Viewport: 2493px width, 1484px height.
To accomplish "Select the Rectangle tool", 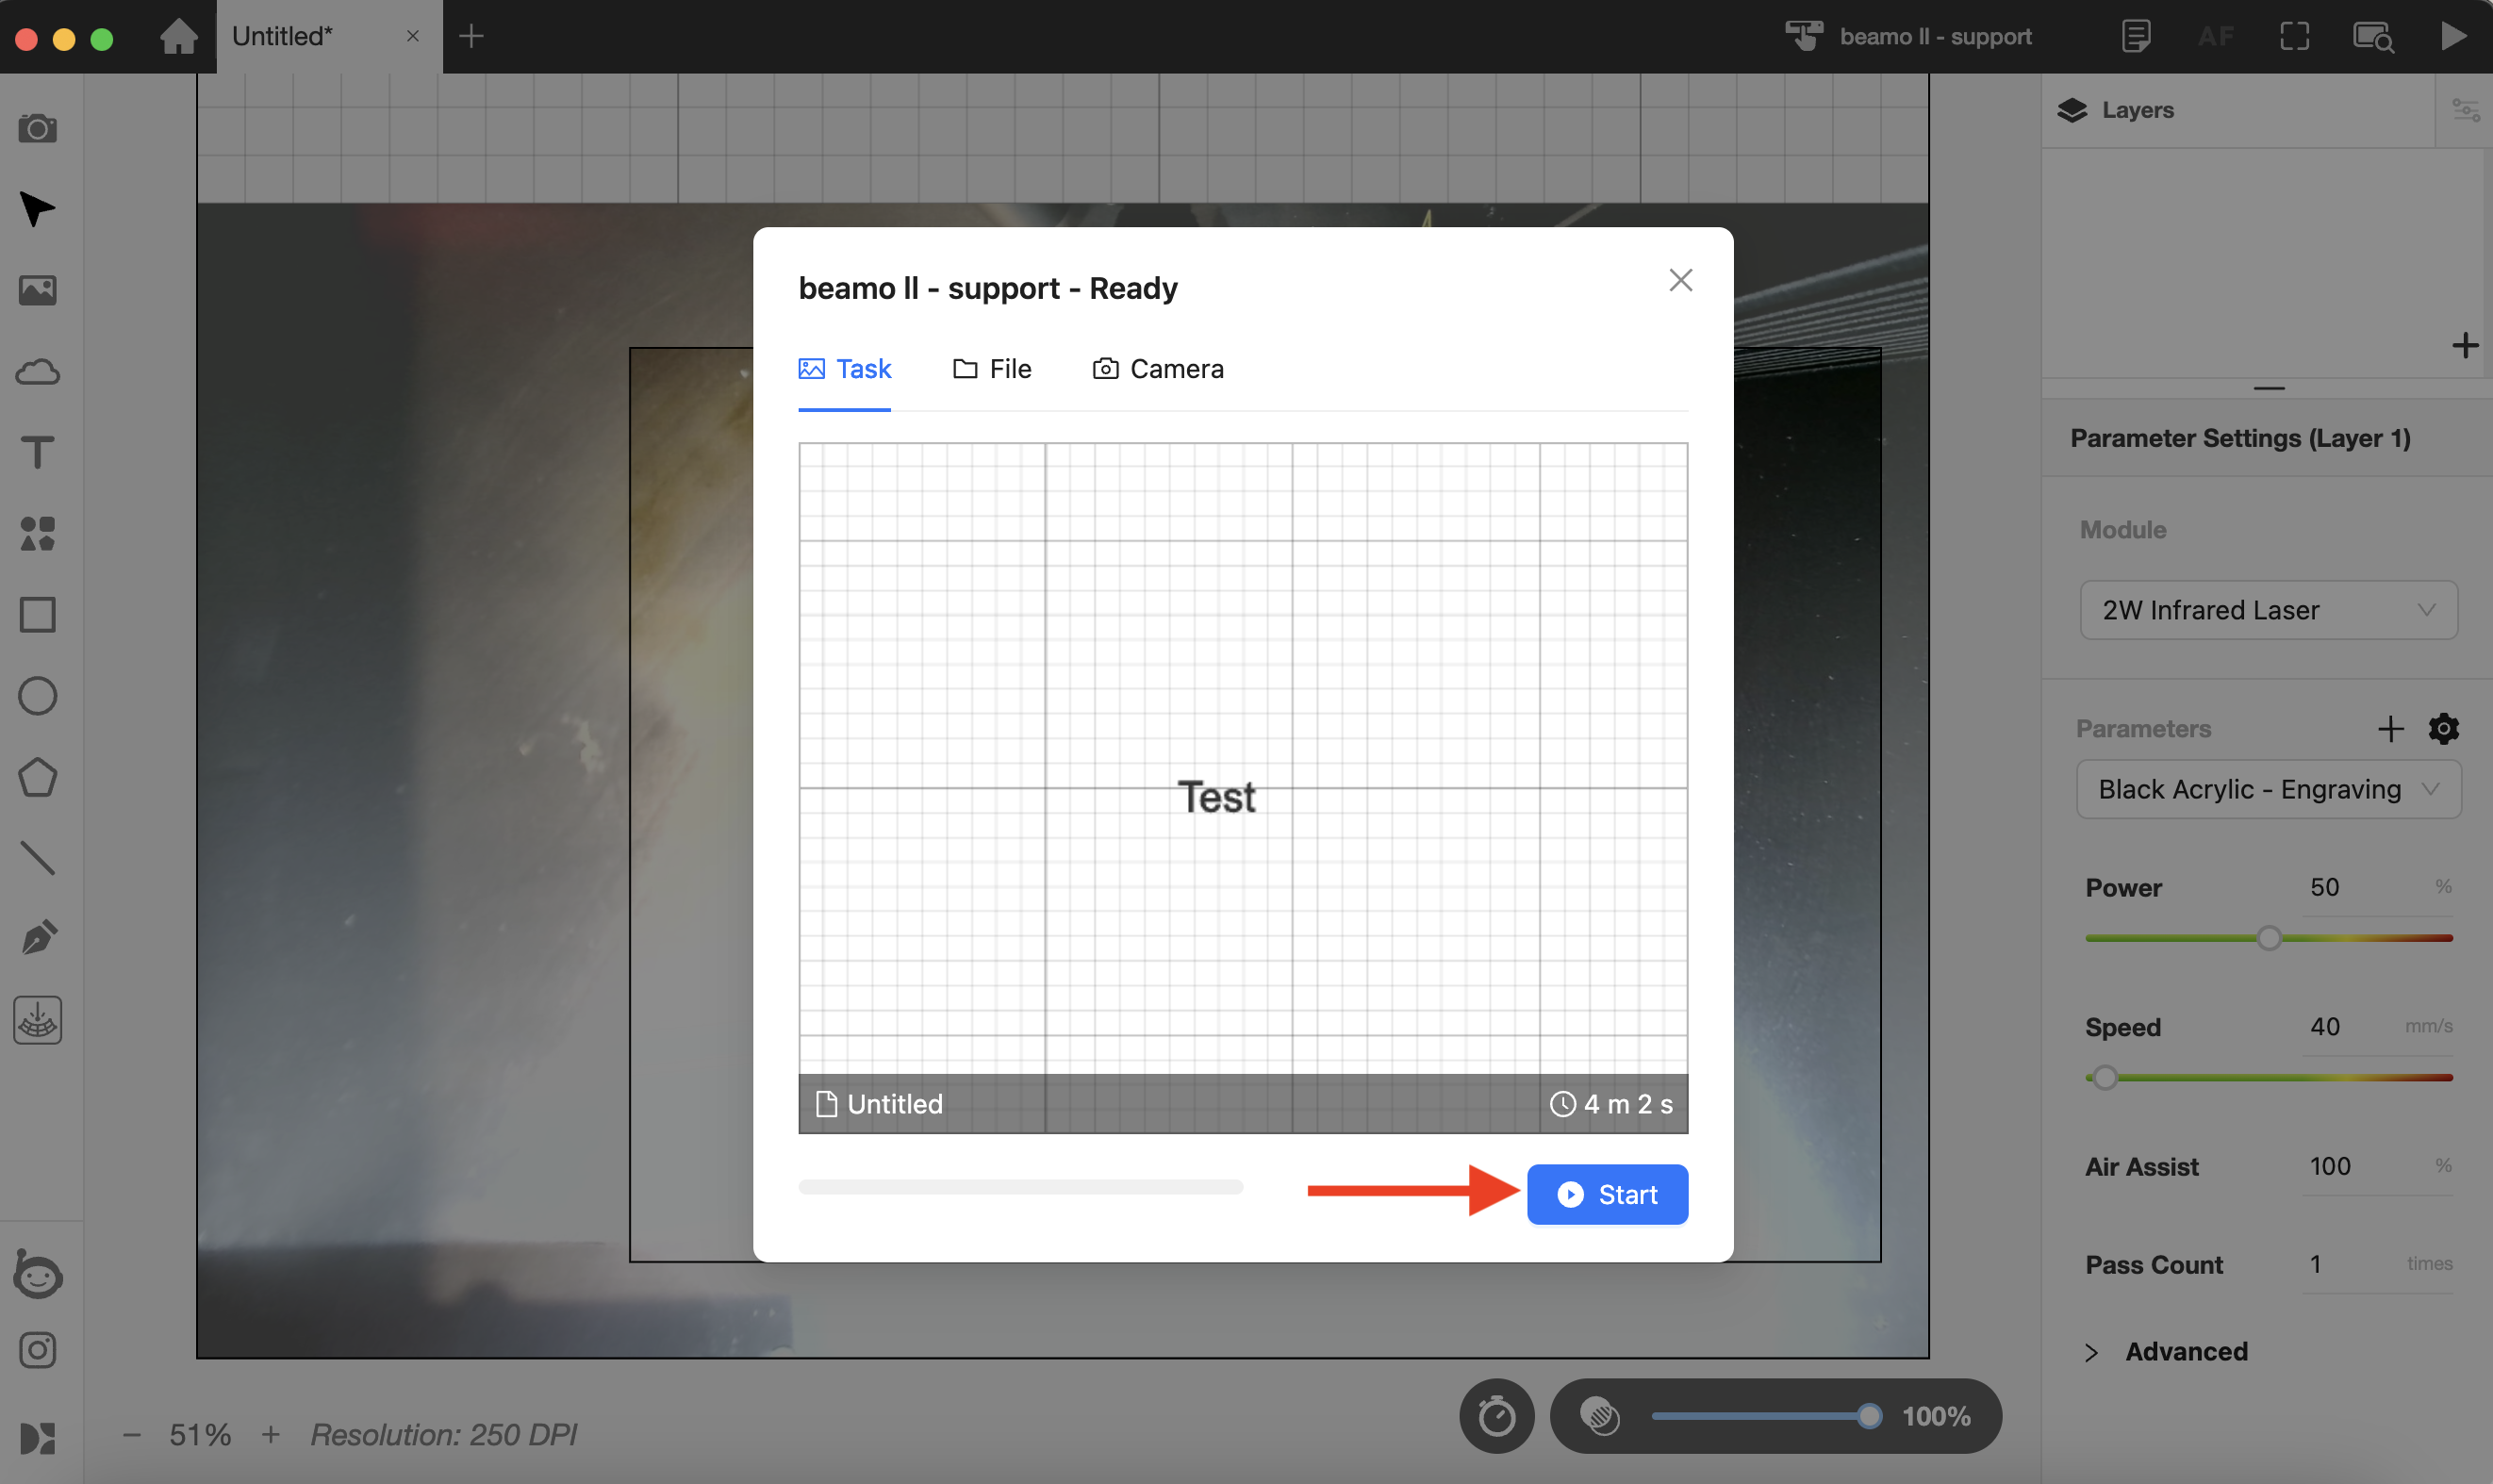I will 38,615.
